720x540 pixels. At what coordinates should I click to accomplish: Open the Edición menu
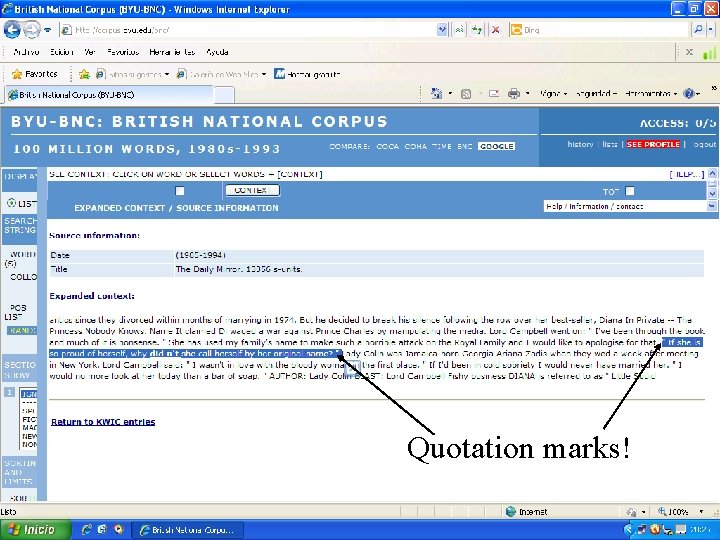click(62, 52)
